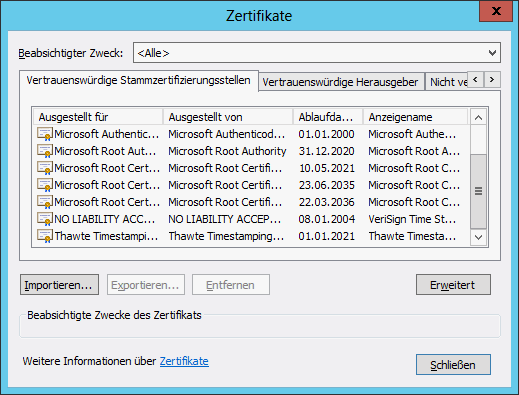519x395 pixels.
Task: Click display name Microsoft Root A...
Action: 414,151
